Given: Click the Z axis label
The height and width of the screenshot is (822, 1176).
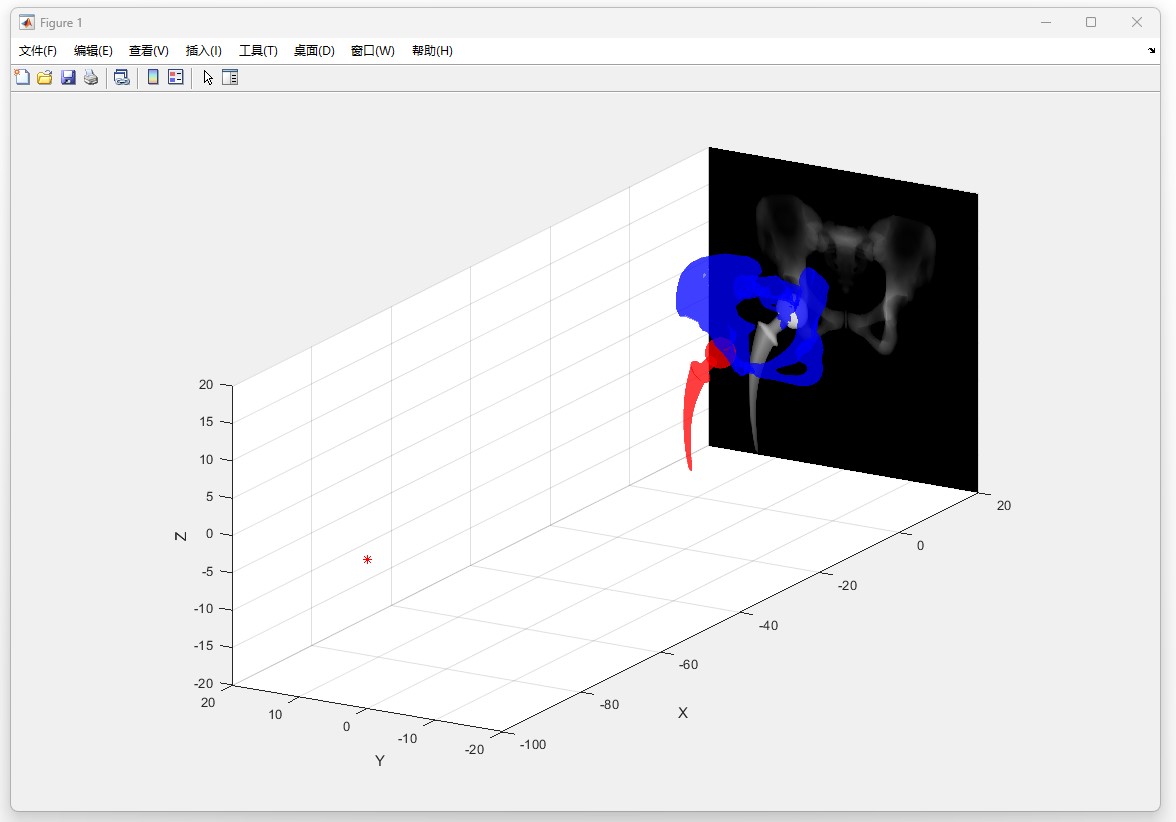Looking at the screenshot, I should pyautogui.click(x=181, y=536).
